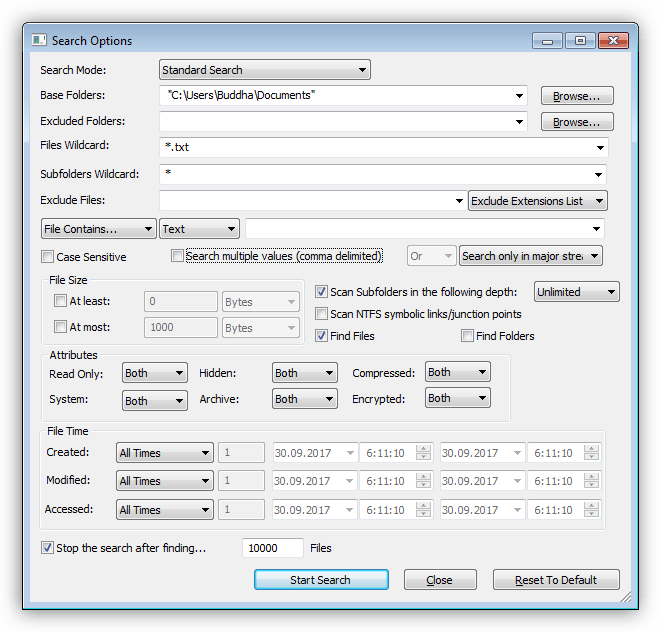Click Browse button for Base Folders
Viewport: 661px width, 632px height.
point(577,96)
